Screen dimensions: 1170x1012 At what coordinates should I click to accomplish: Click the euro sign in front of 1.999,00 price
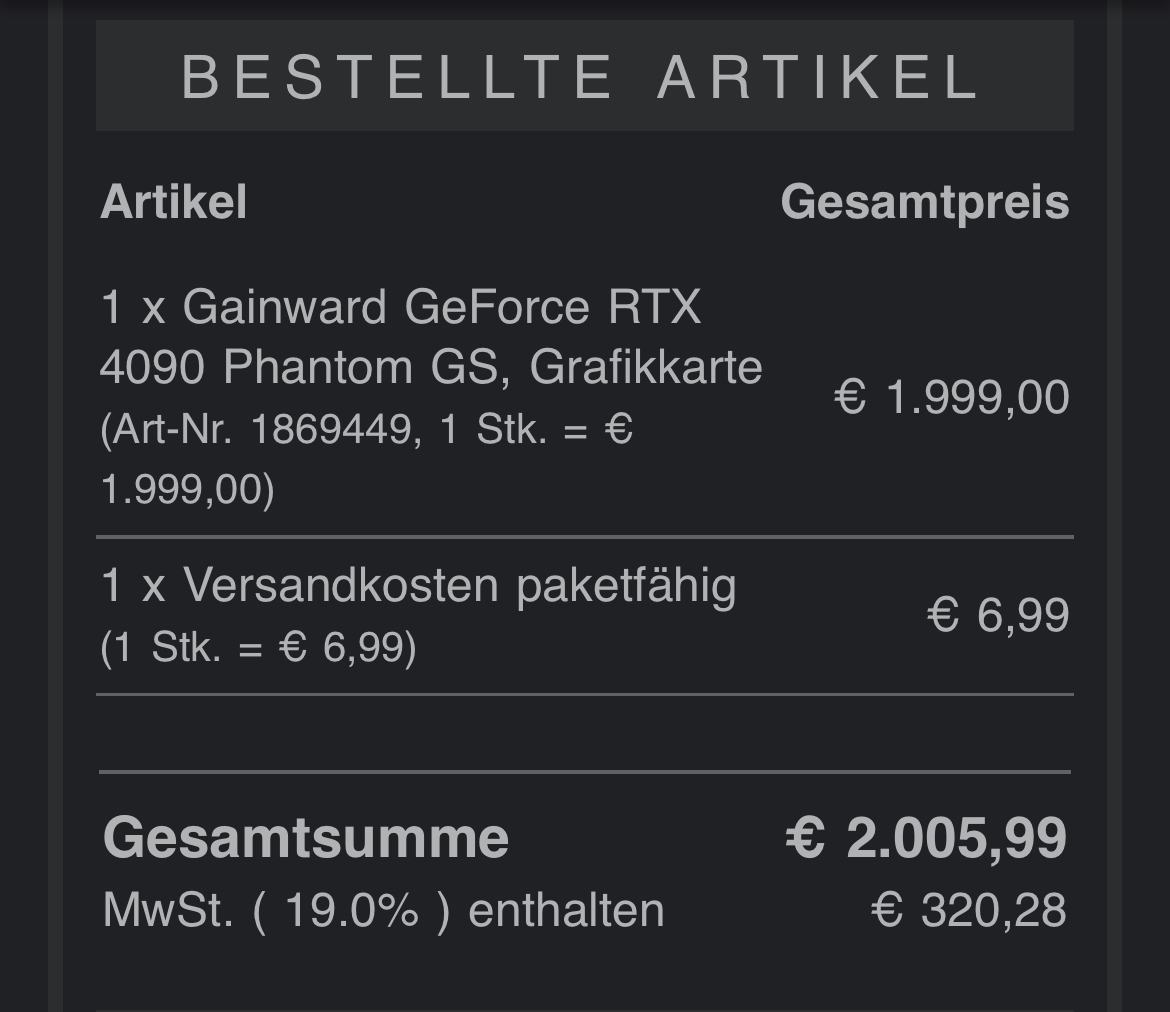pos(850,396)
